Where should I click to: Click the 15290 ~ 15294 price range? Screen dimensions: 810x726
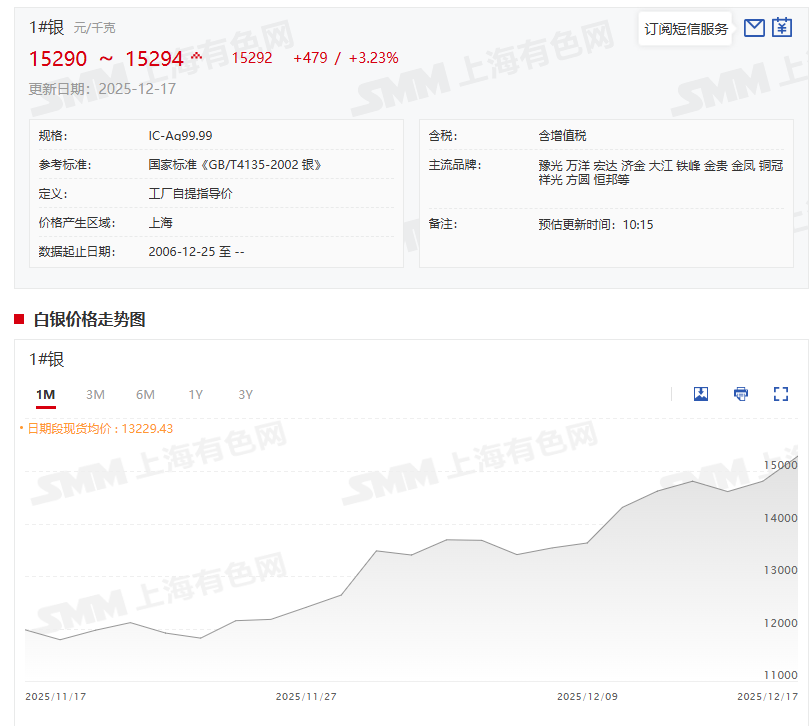pos(106,59)
